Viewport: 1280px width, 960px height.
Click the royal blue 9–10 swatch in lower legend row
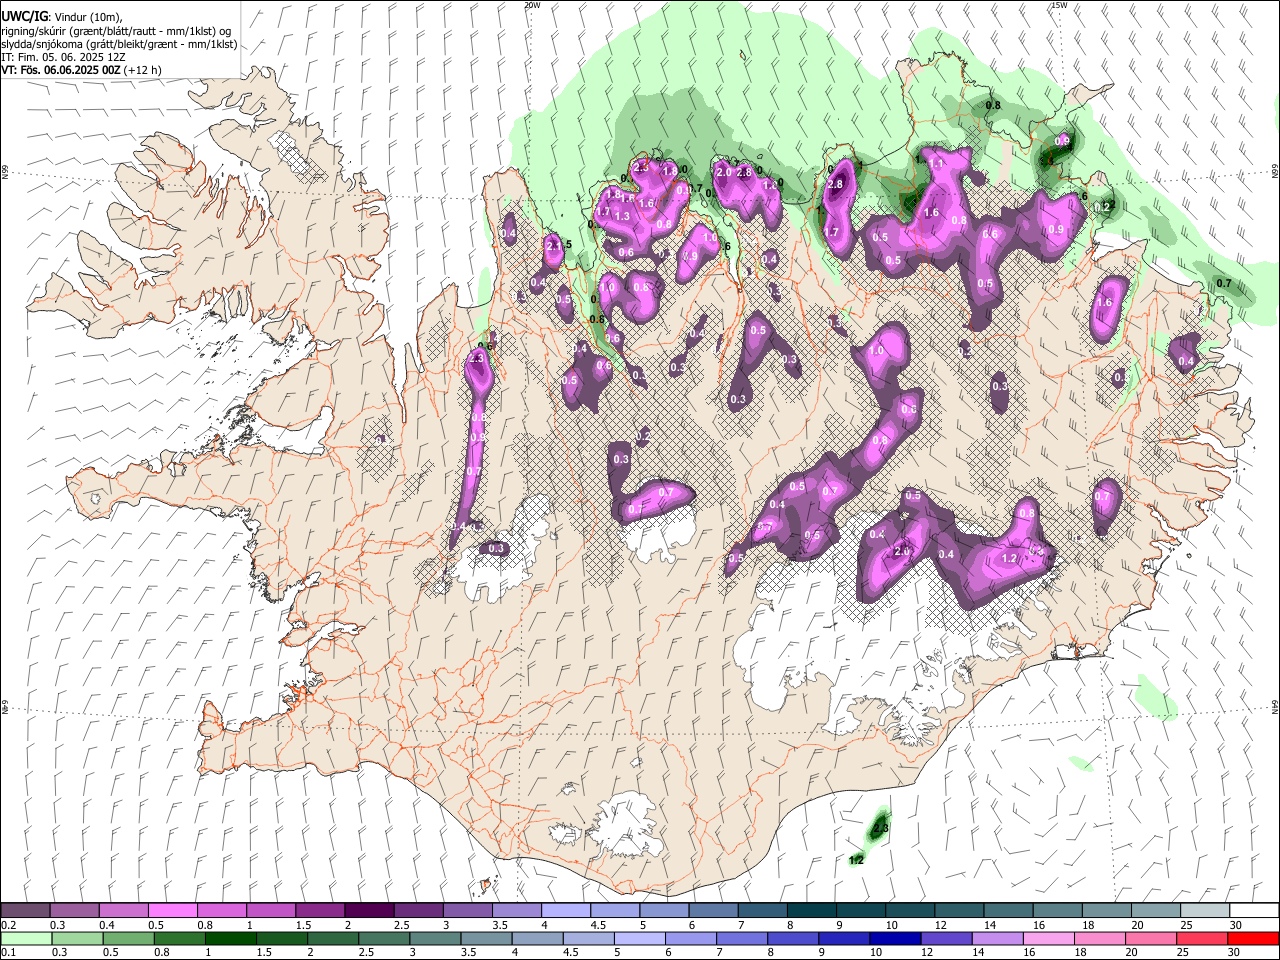(x=842, y=938)
